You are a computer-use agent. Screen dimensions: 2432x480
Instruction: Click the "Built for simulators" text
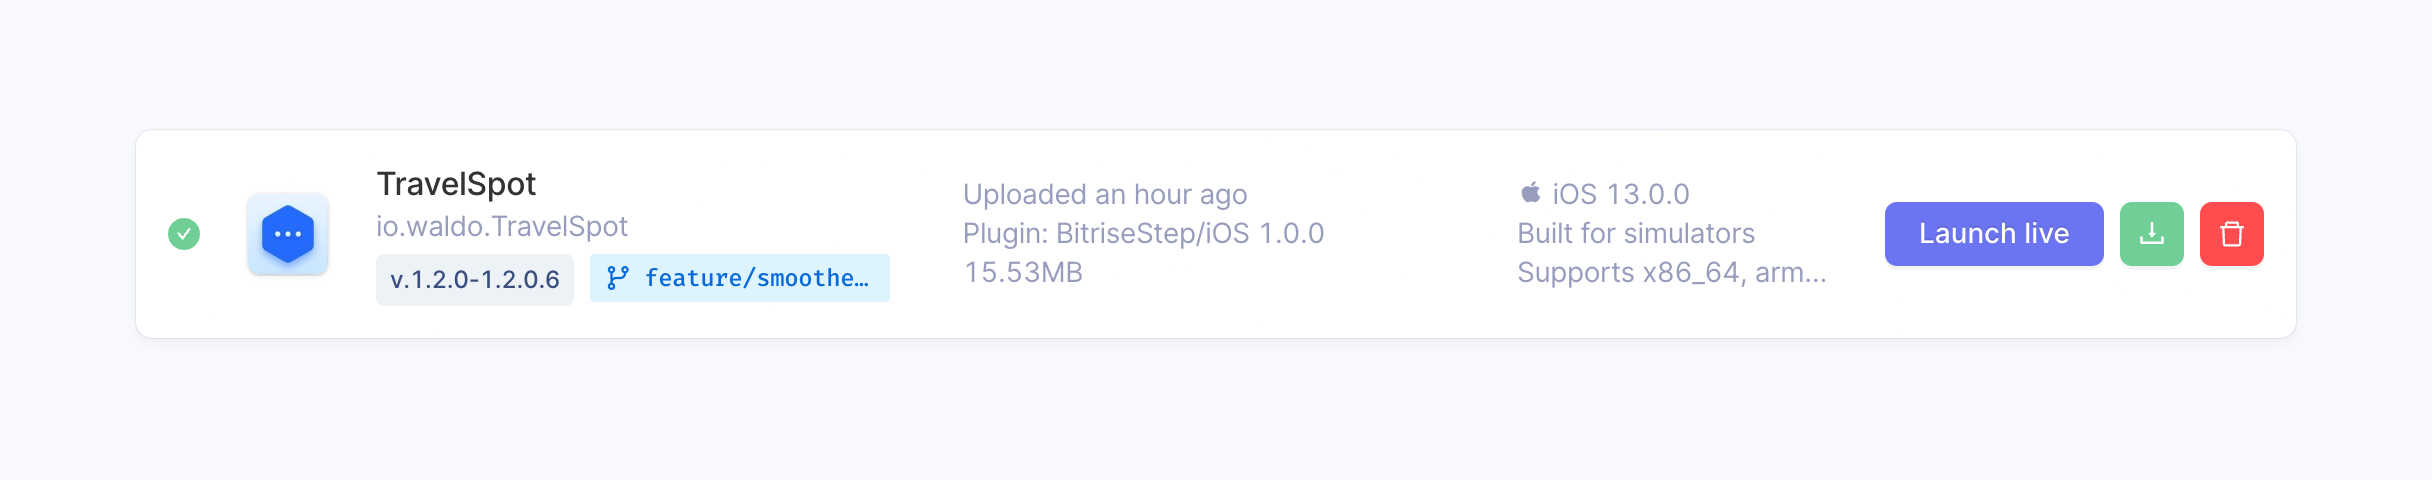[x=1636, y=233]
